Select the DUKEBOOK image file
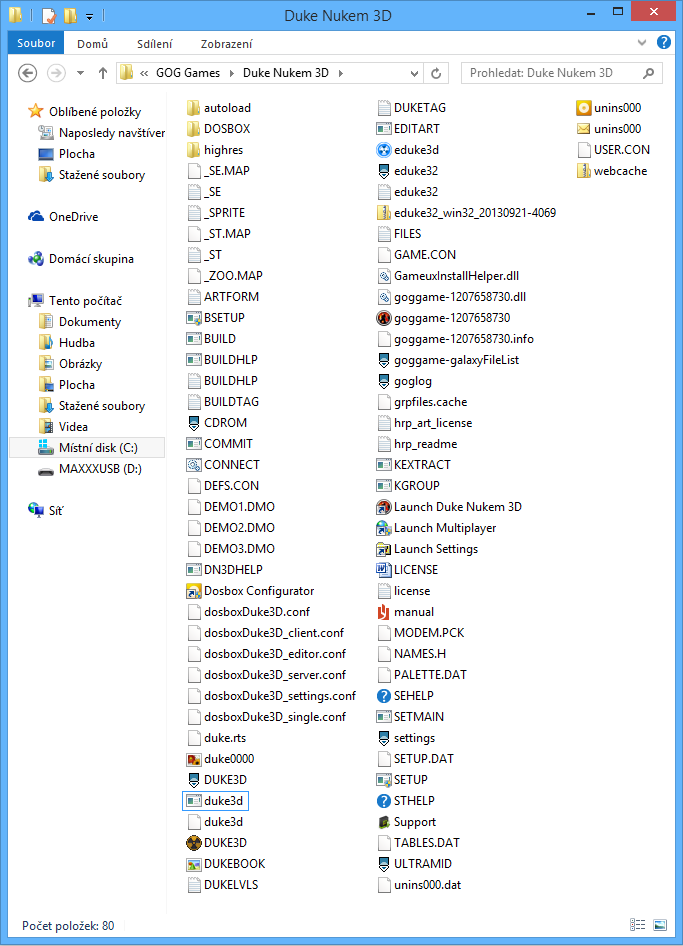 click(226, 864)
